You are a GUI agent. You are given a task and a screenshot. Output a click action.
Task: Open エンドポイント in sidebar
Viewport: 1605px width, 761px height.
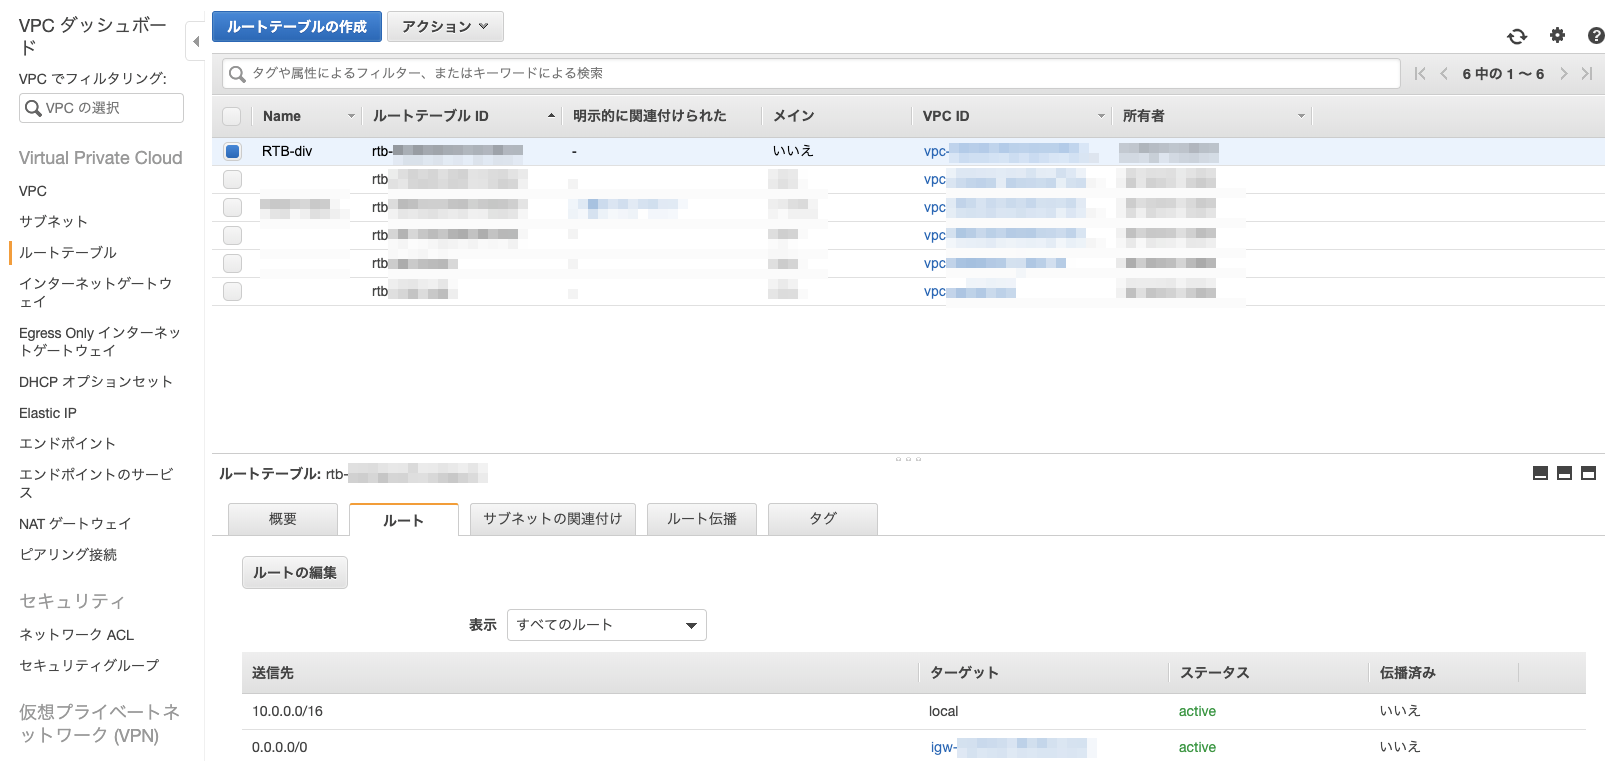(x=67, y=443)
